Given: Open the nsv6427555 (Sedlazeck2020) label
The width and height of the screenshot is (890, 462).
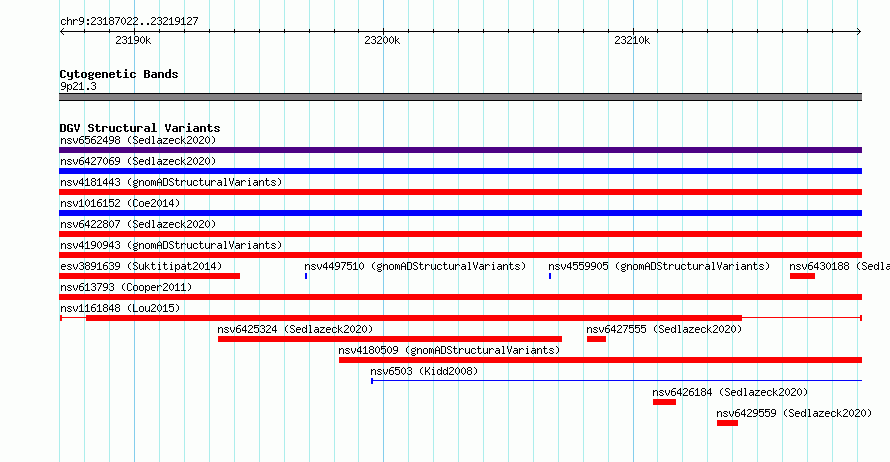Looking at the screenshot, I should (664, 329).
